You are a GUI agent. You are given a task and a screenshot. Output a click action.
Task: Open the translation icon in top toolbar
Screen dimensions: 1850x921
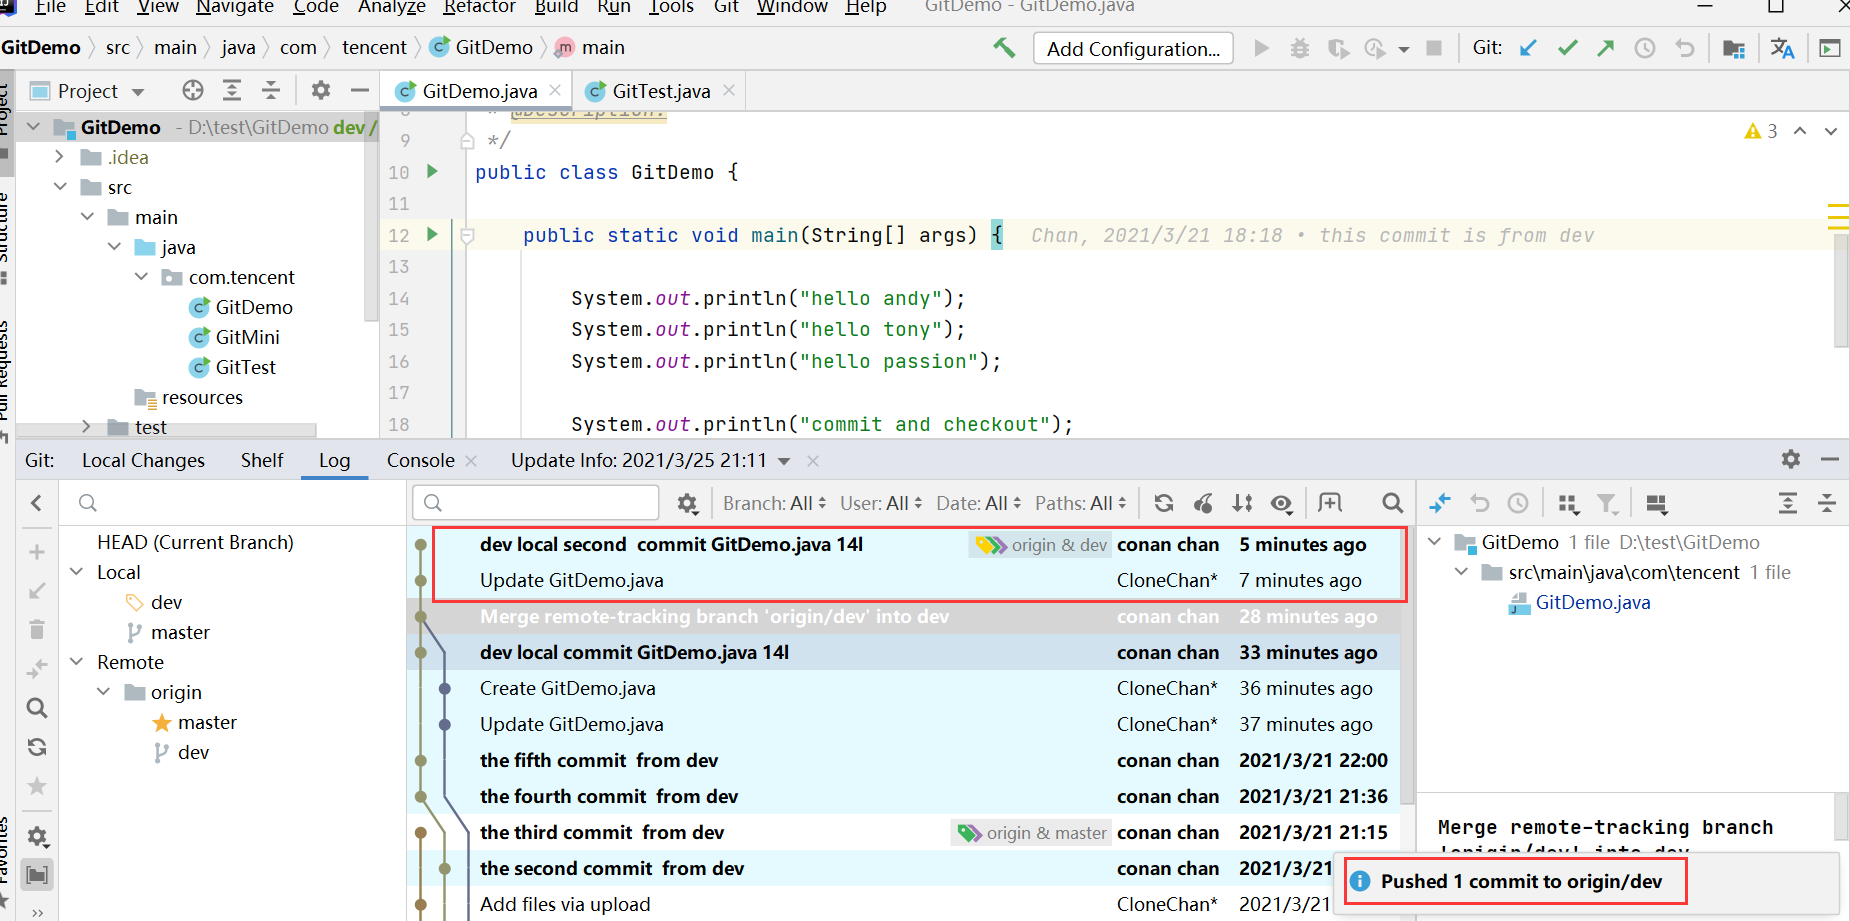[1783, 47]
